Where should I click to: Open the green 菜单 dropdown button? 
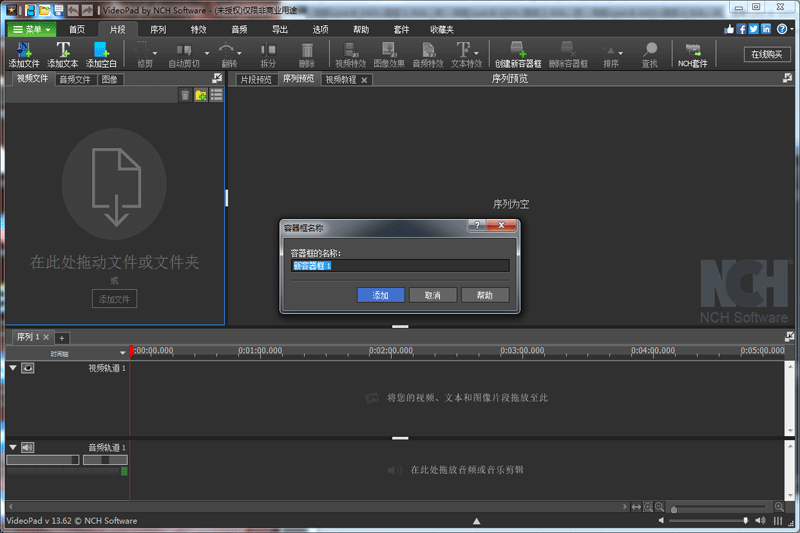(x=33, y=29)
